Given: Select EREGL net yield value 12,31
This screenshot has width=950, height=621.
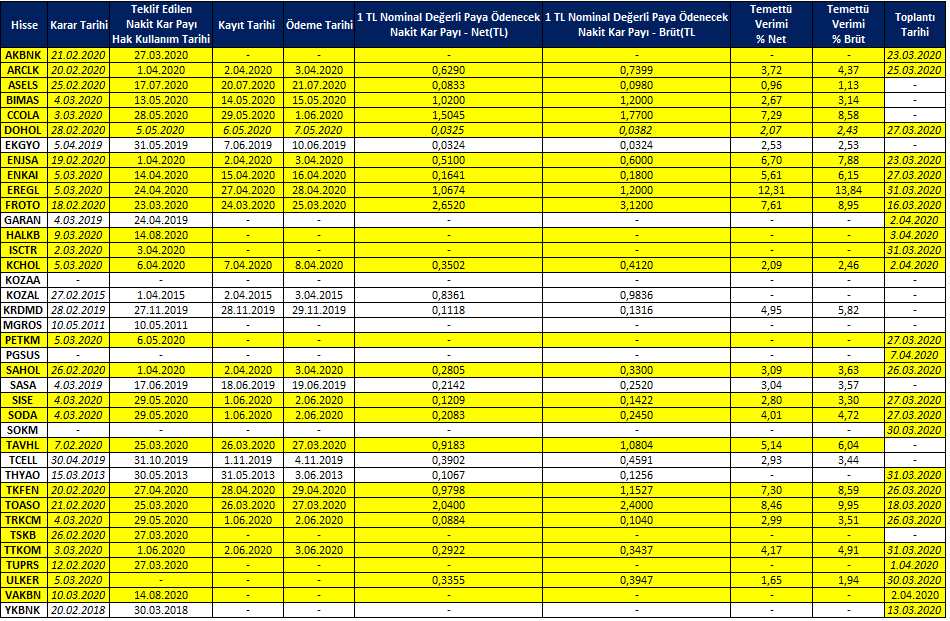Looking at the screenshot, I should (x=771, y=190).
